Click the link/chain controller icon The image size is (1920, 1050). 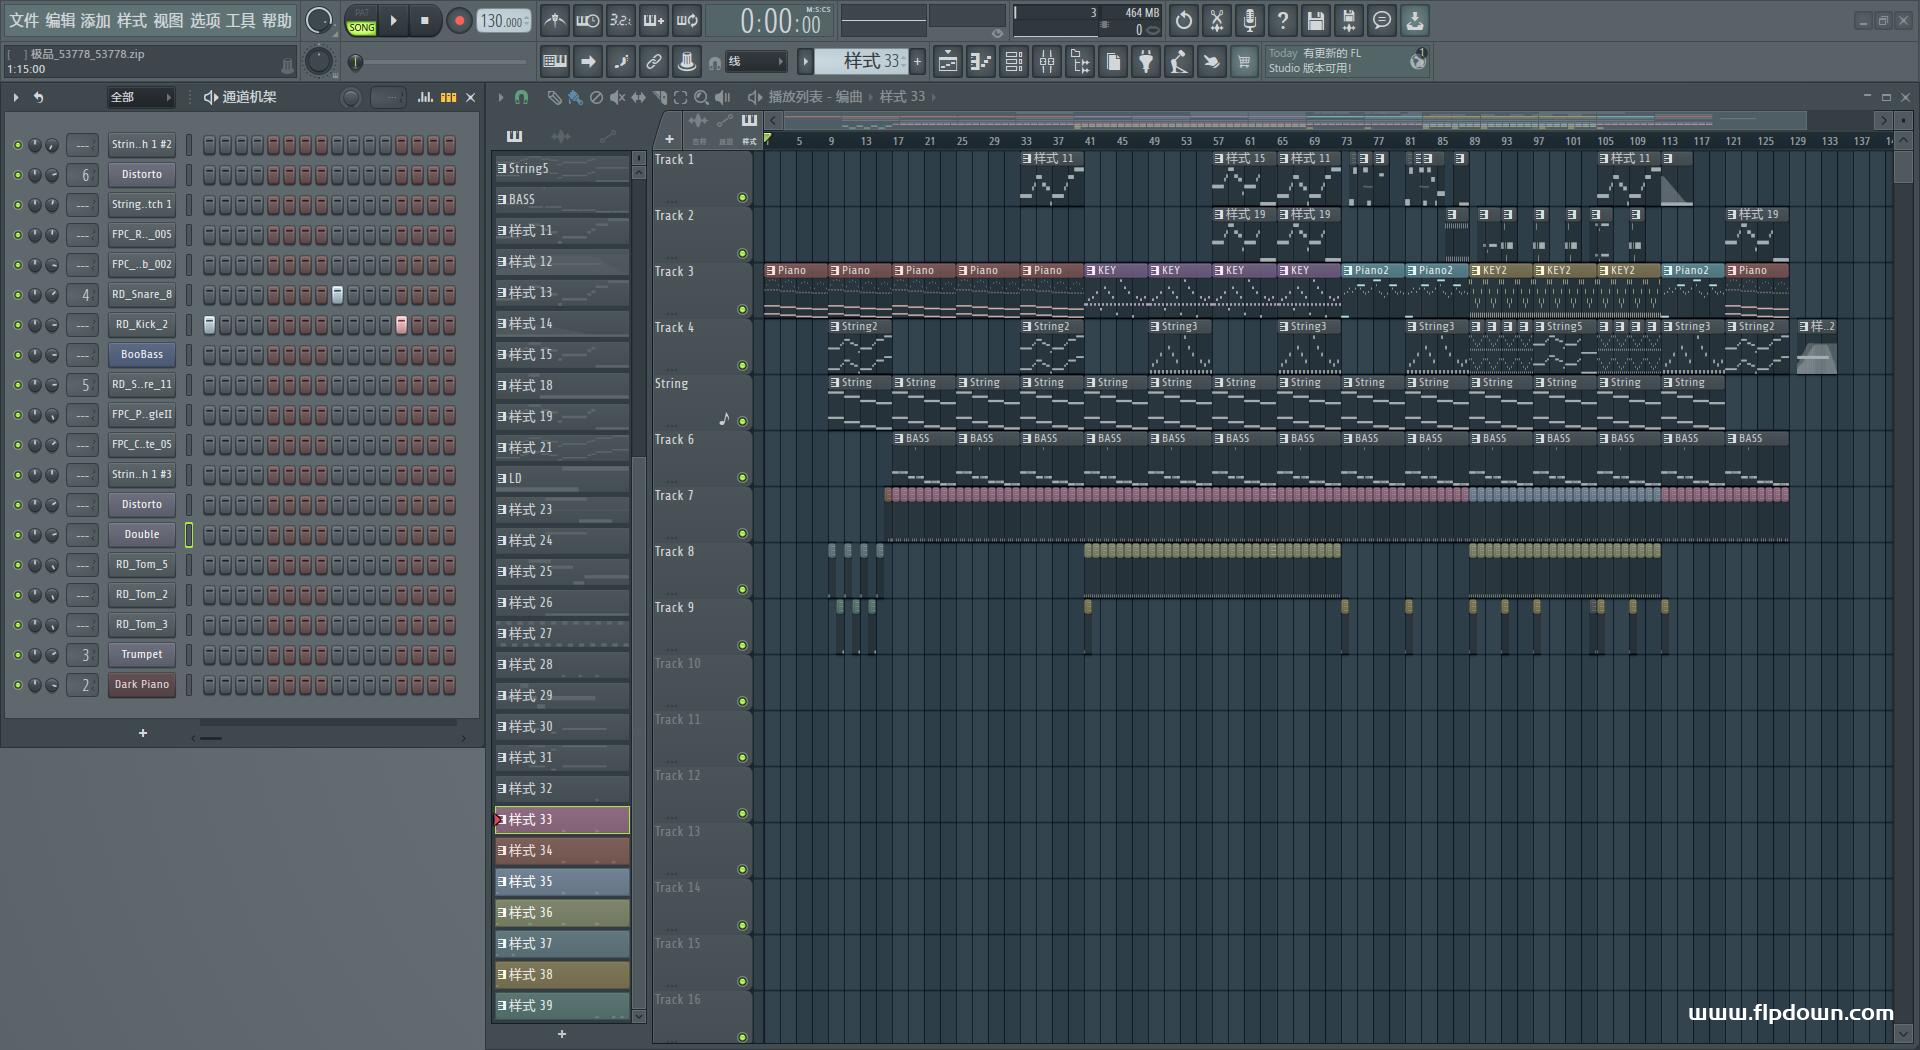[x=654, y=62]
